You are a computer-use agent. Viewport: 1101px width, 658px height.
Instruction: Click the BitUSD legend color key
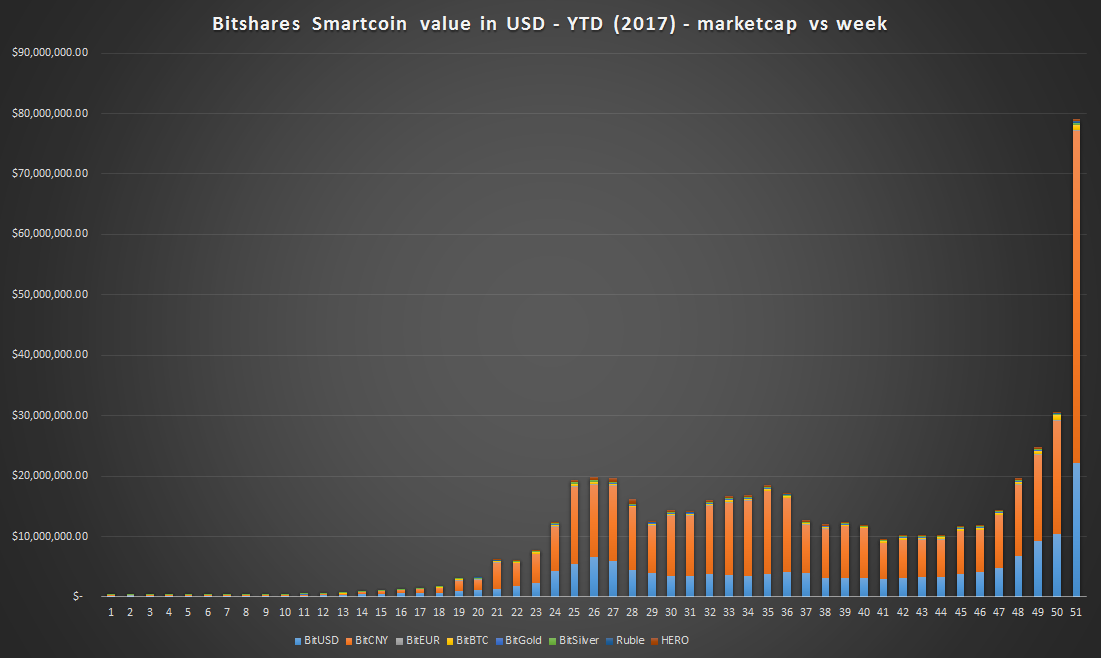click(298, 641)
